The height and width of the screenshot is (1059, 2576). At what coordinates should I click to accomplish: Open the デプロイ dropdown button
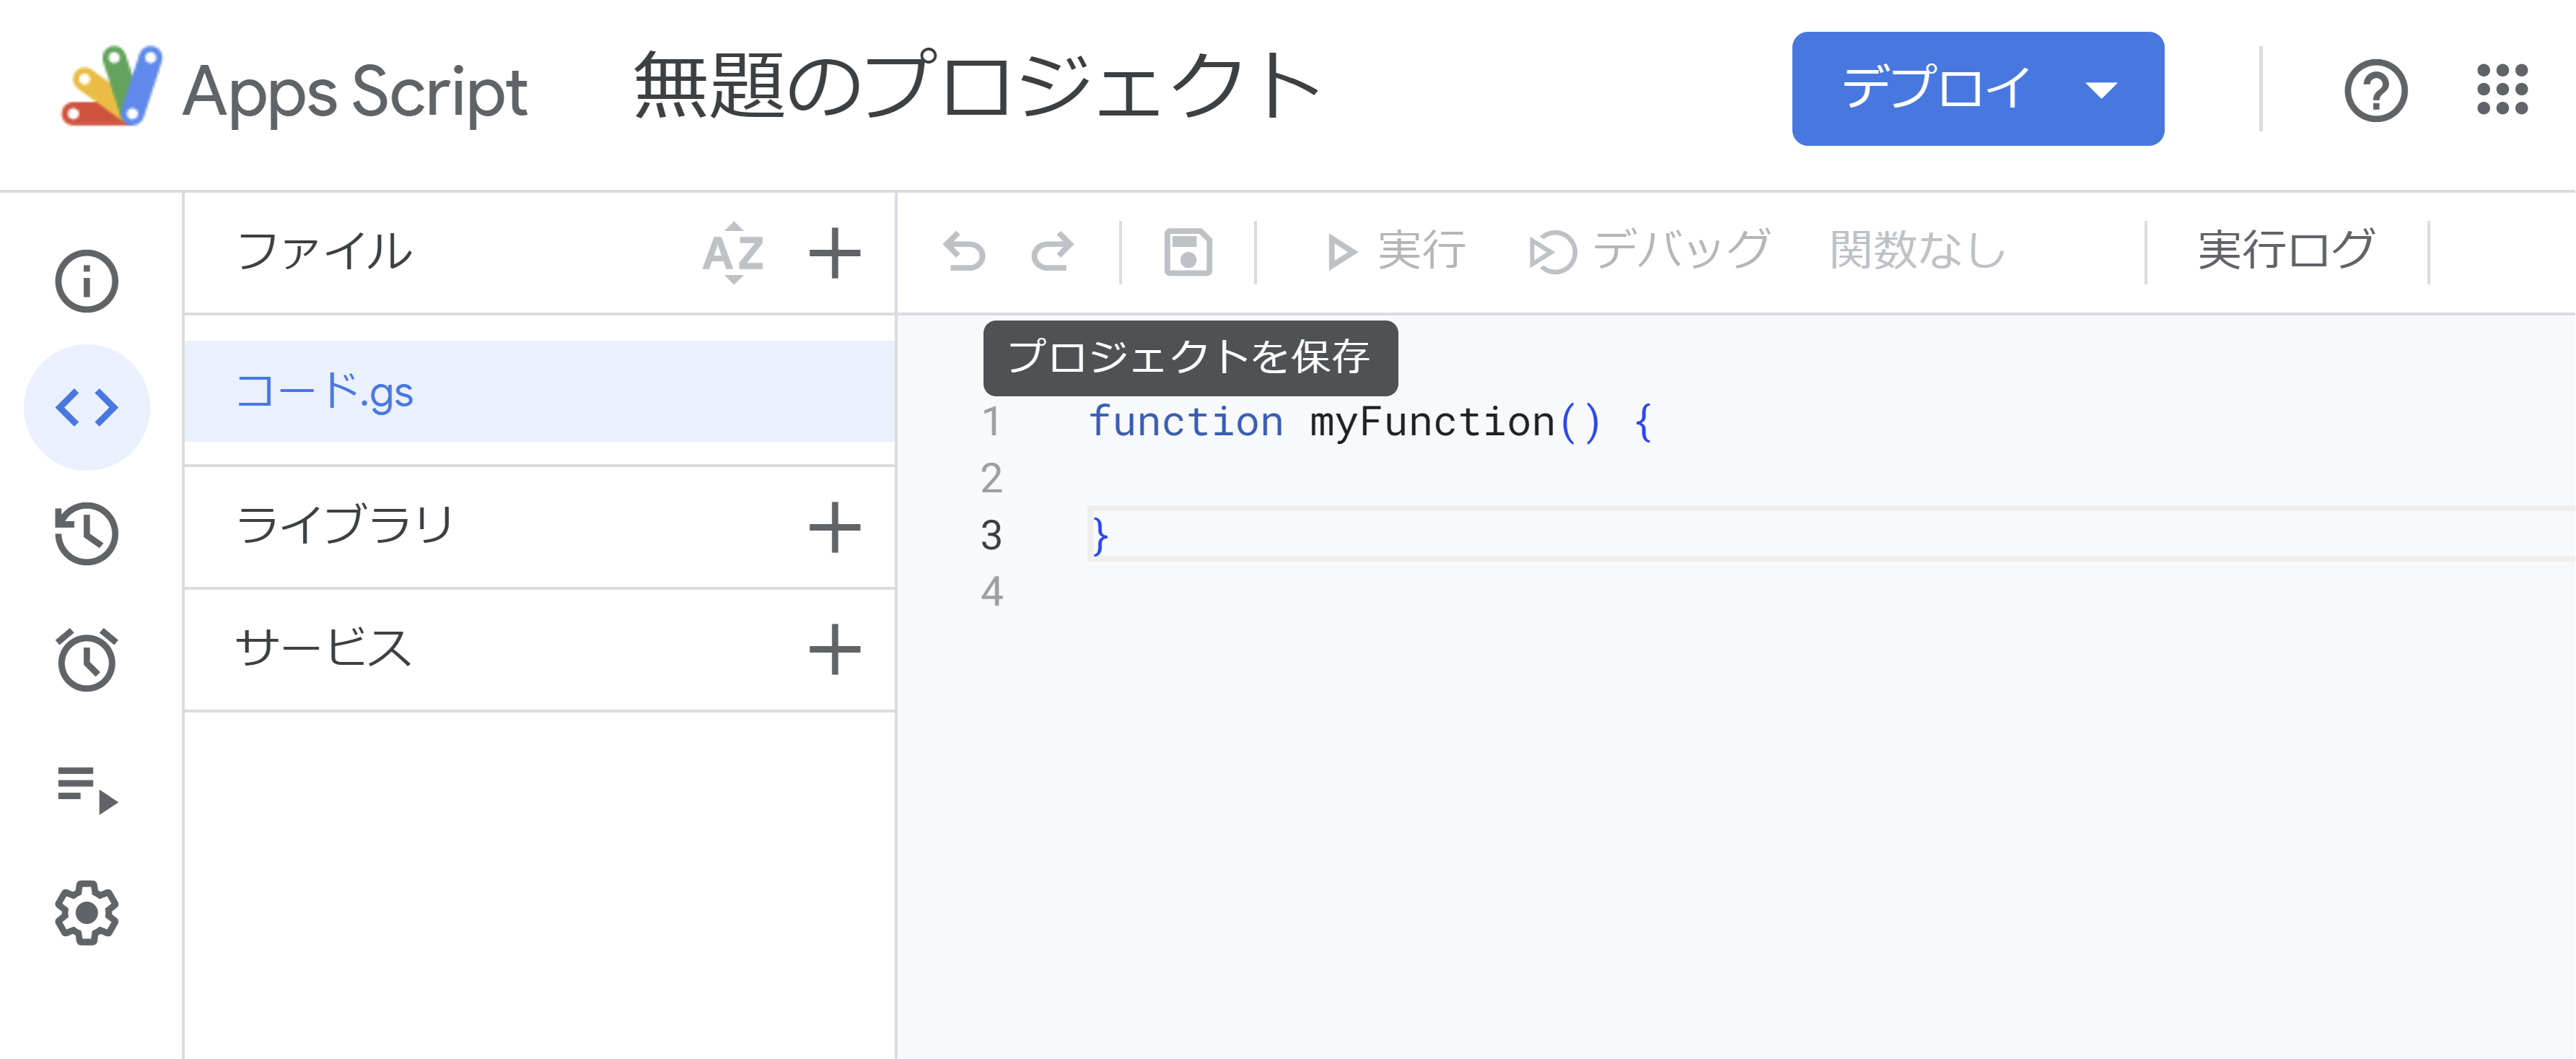(1976, 89)
